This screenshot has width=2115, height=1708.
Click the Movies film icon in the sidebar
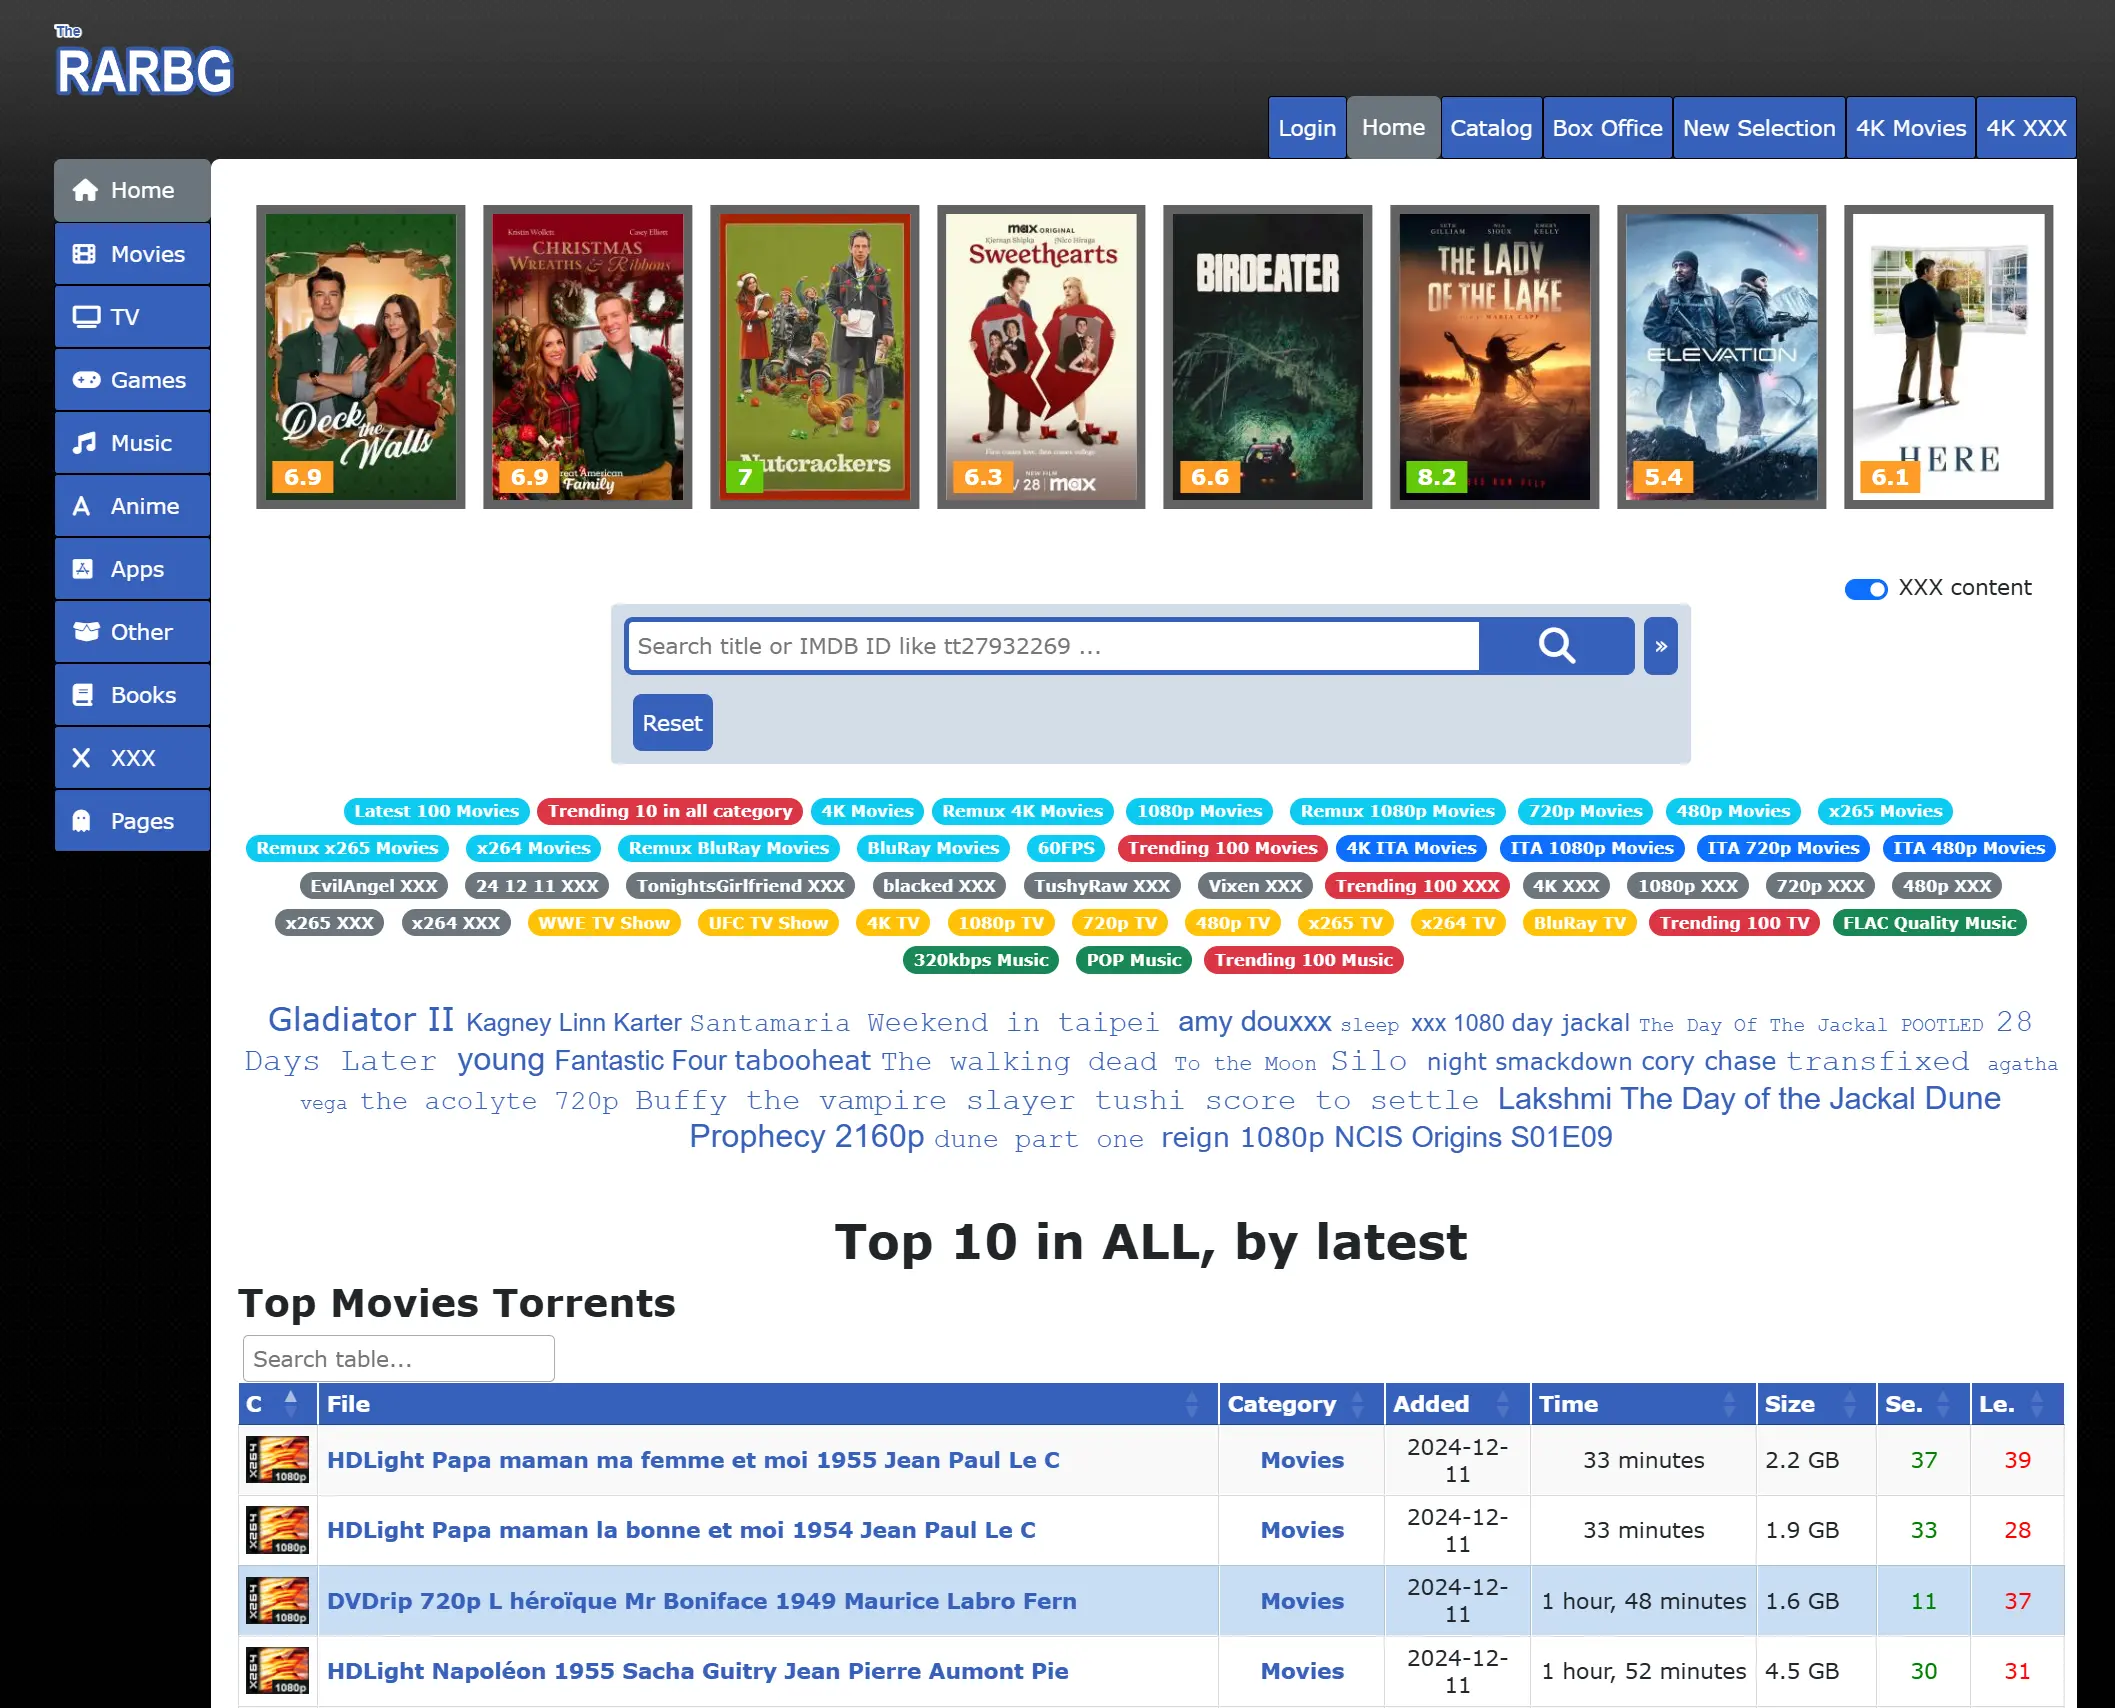[85, 254]
